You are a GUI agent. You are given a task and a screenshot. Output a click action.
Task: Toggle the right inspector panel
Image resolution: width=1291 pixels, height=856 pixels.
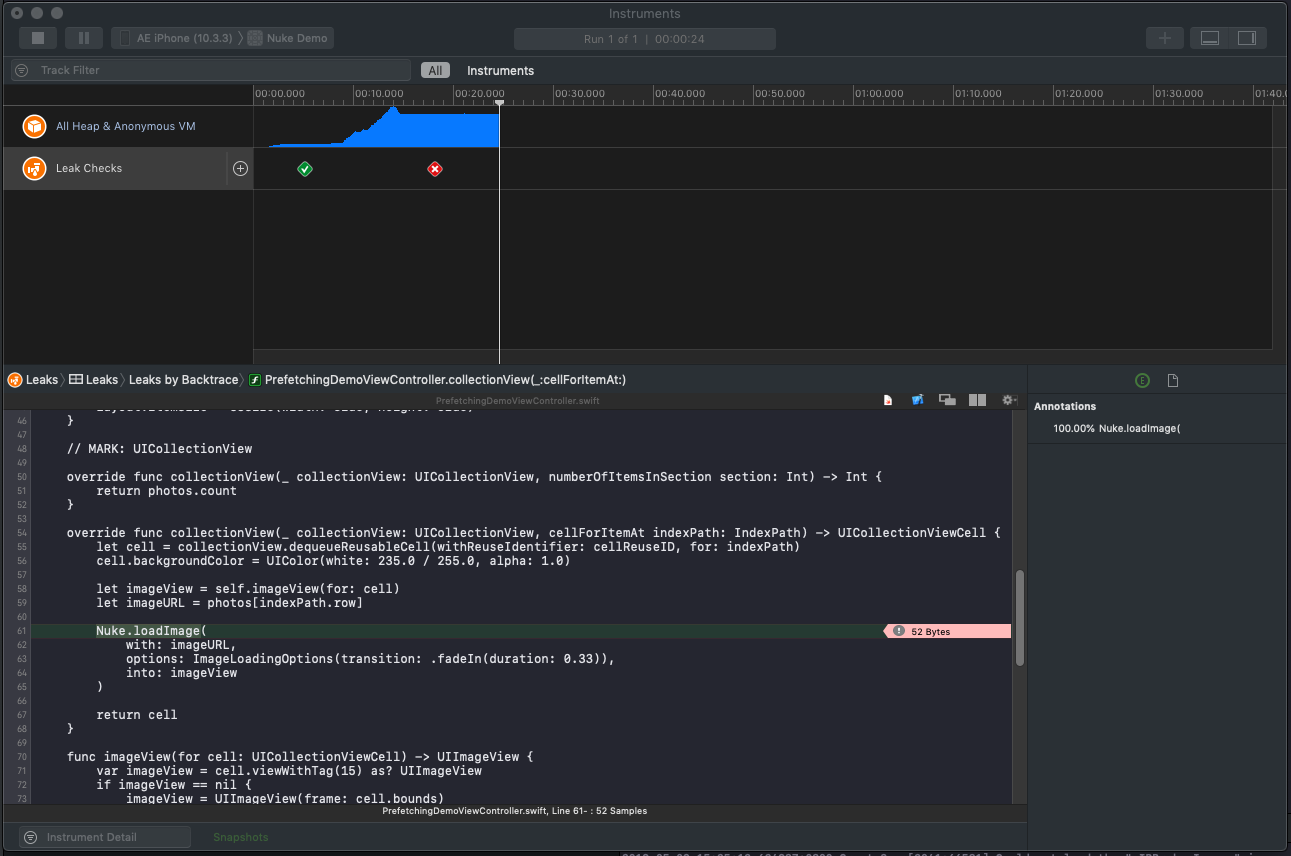1246,37
